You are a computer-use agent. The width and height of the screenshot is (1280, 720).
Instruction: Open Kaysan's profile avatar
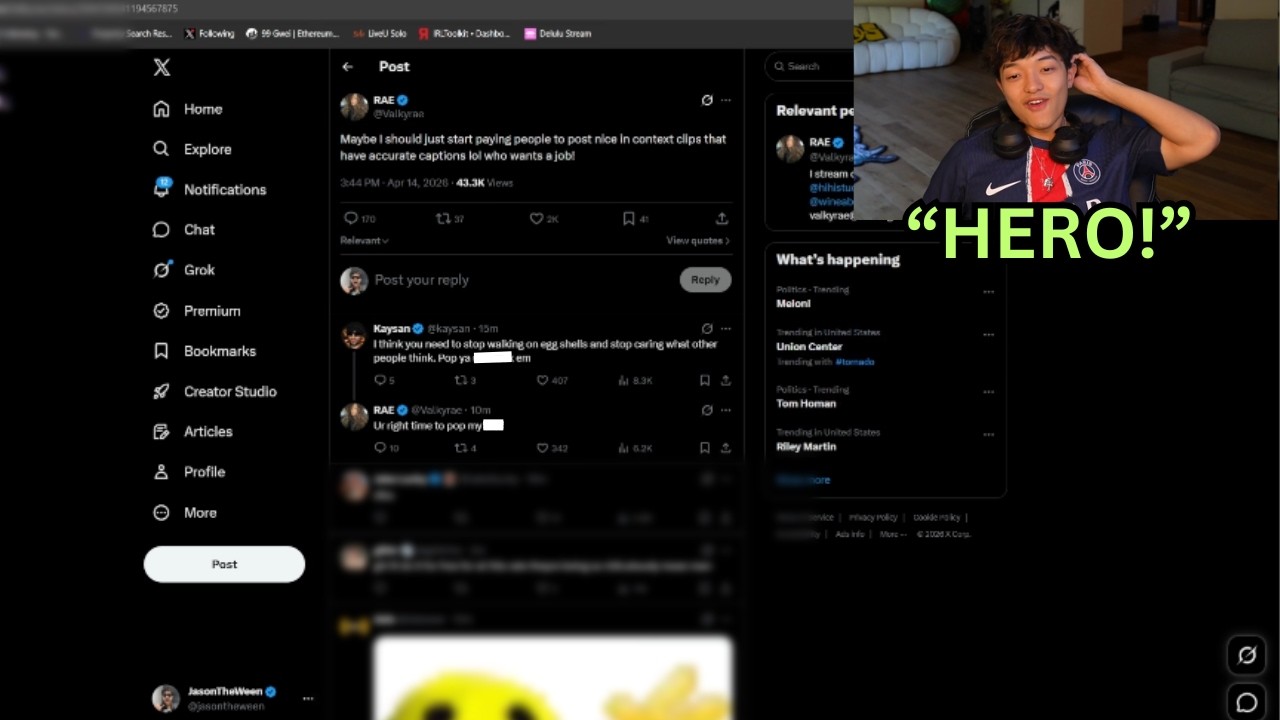(354, 336)
